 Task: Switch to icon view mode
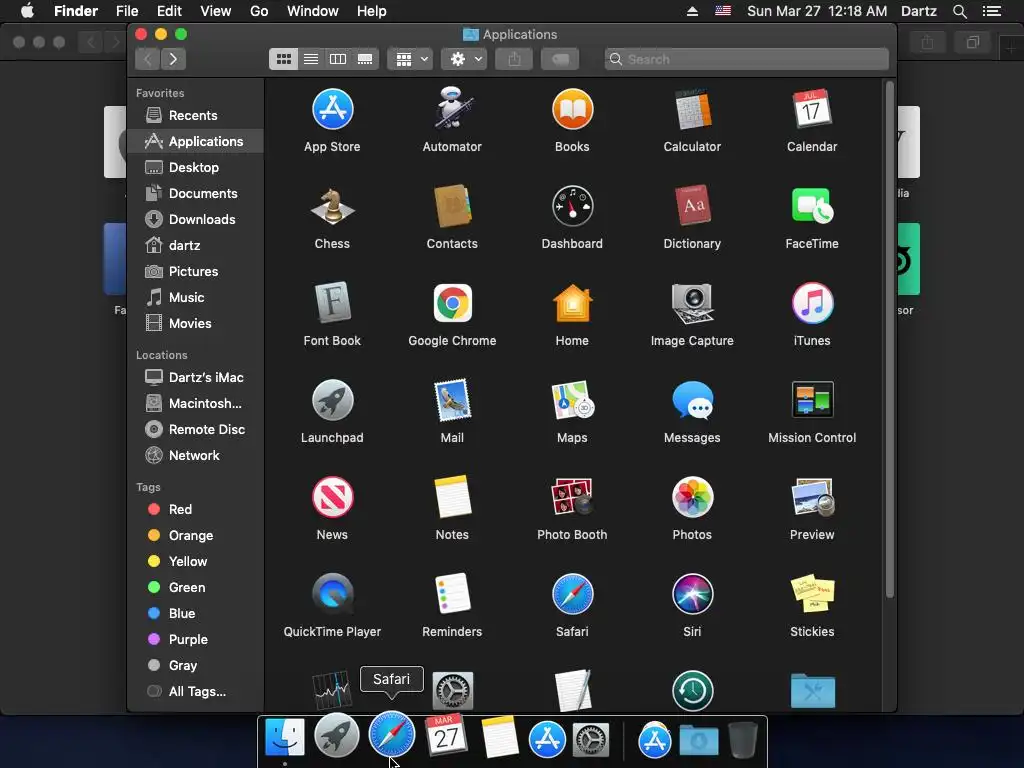[x=283, y=59]
